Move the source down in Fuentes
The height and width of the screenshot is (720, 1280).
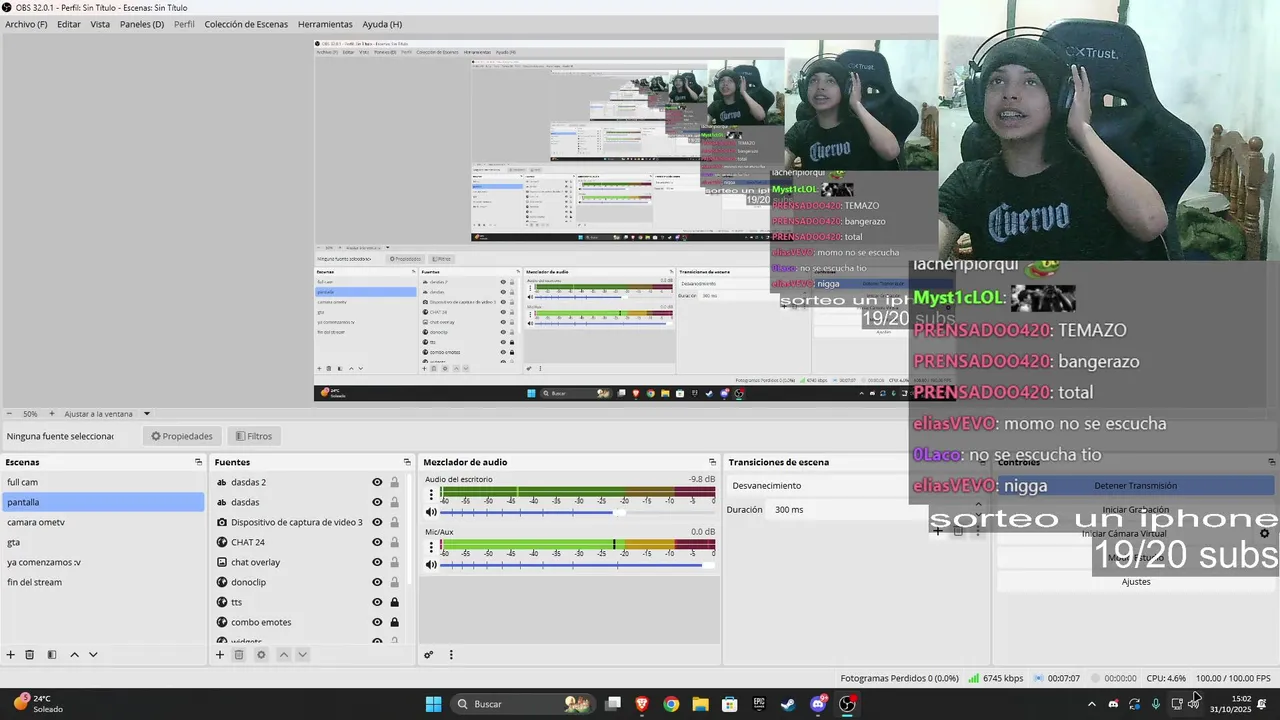pos(302,655)
